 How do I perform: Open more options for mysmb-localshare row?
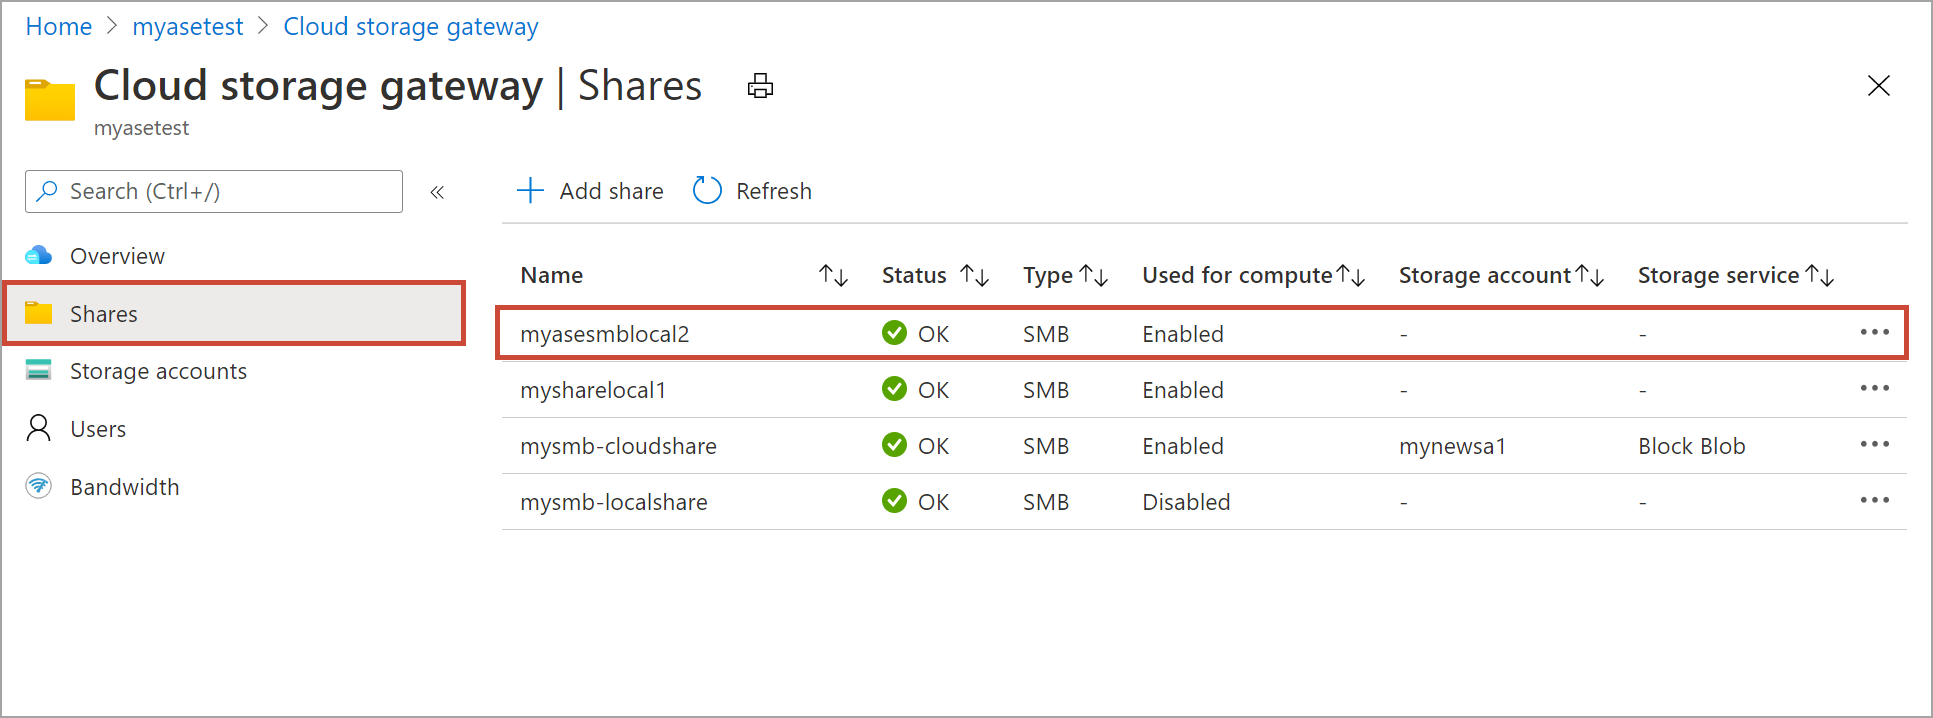click(1874, 500)
